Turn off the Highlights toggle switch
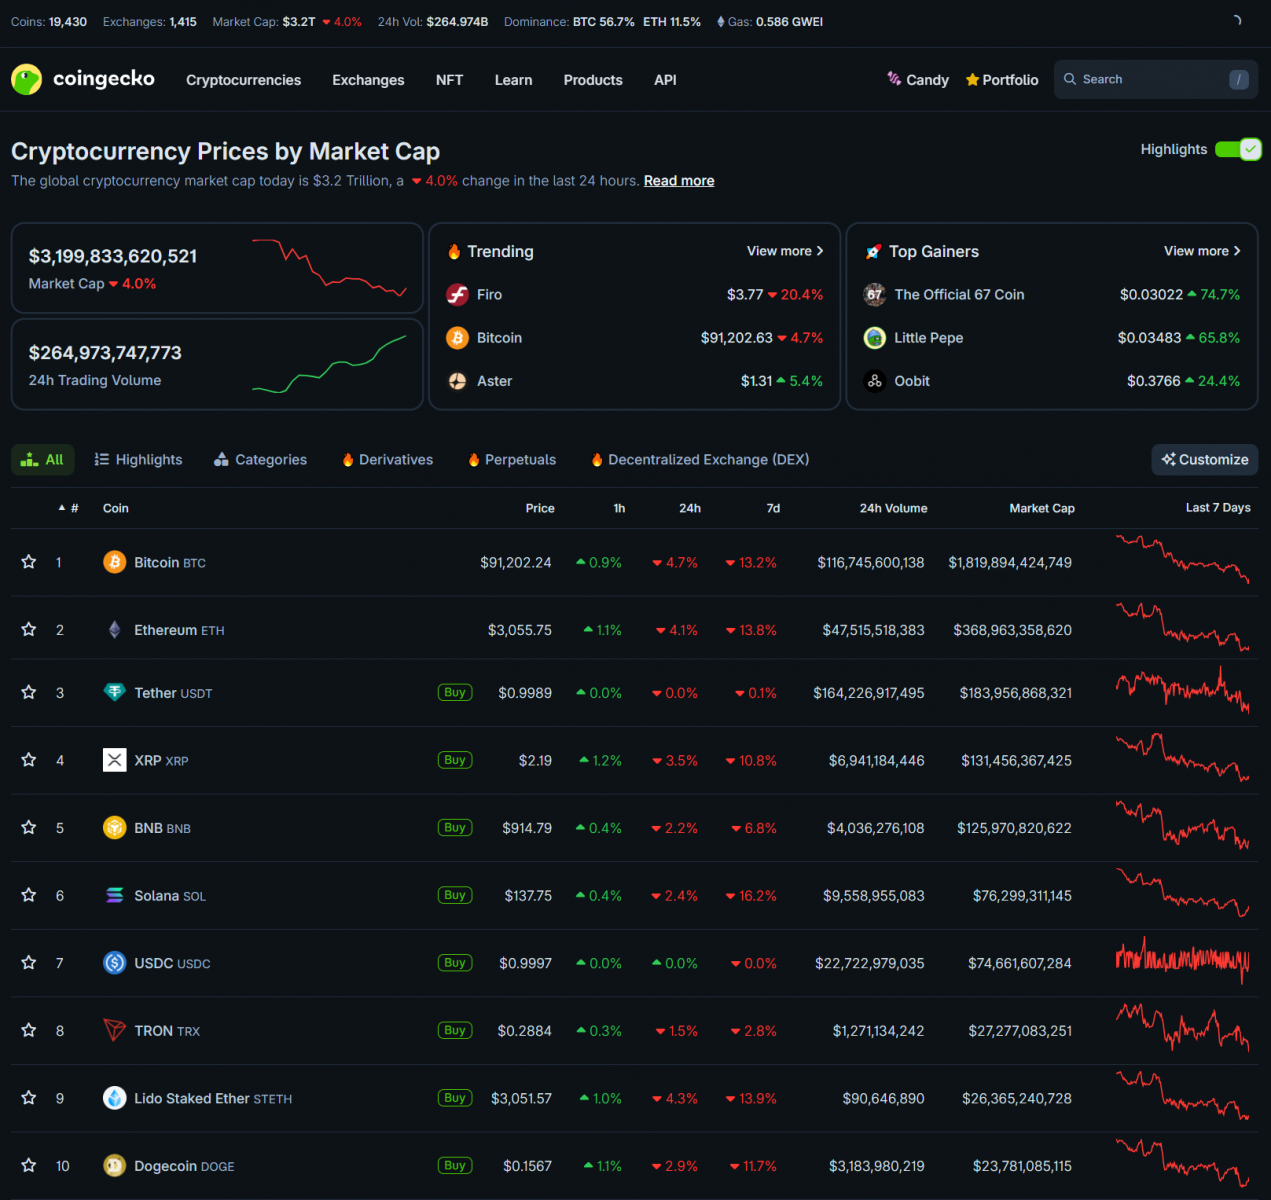 tap(1238, 149)
